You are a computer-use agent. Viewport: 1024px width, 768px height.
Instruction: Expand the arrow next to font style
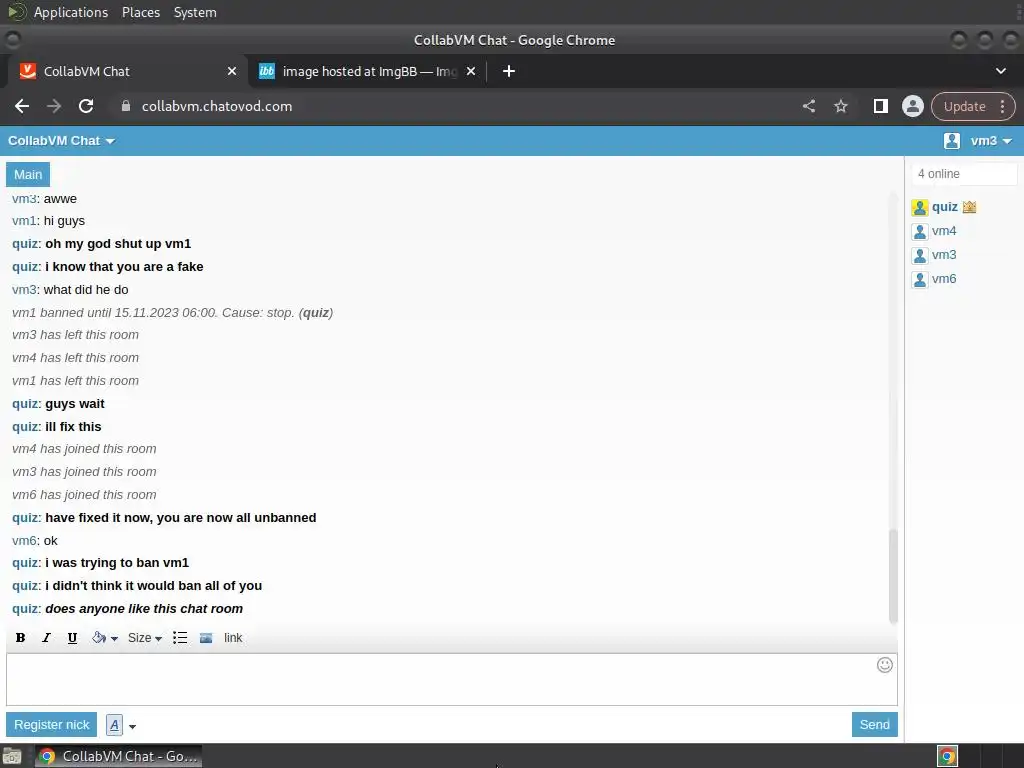point(133,726)
